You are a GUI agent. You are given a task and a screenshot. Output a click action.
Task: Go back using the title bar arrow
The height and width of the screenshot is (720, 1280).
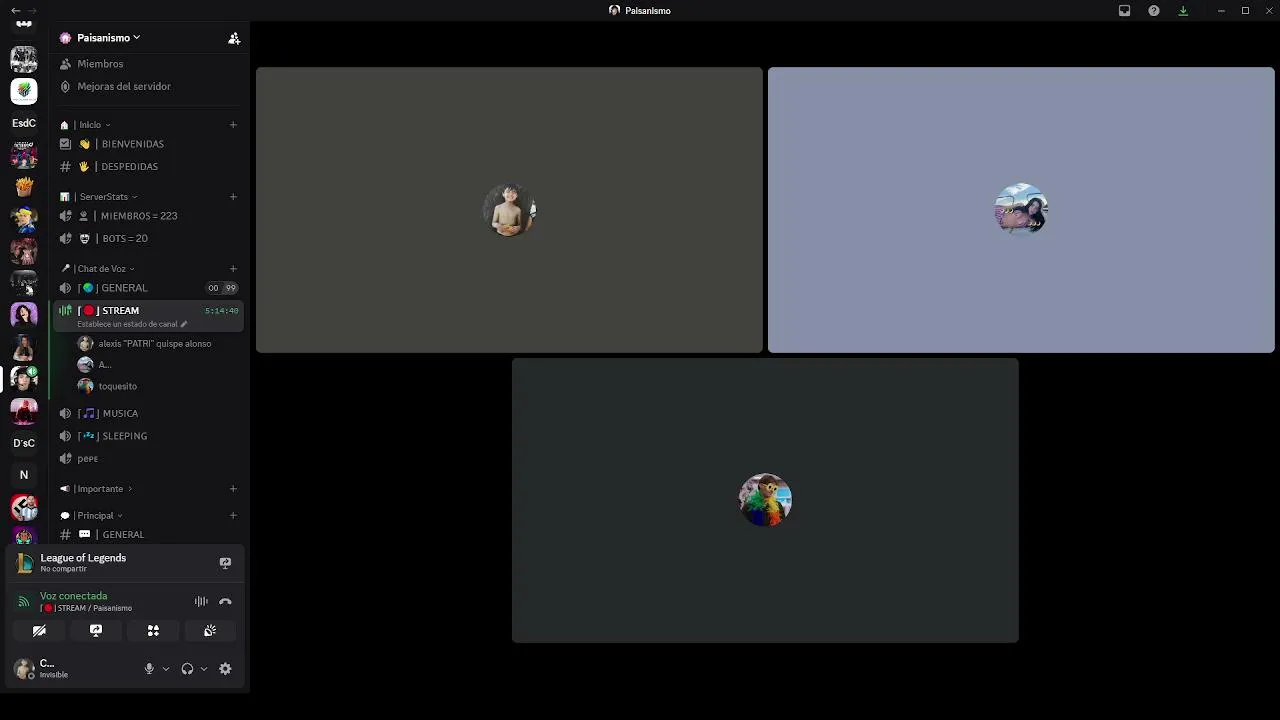(15, 11)
